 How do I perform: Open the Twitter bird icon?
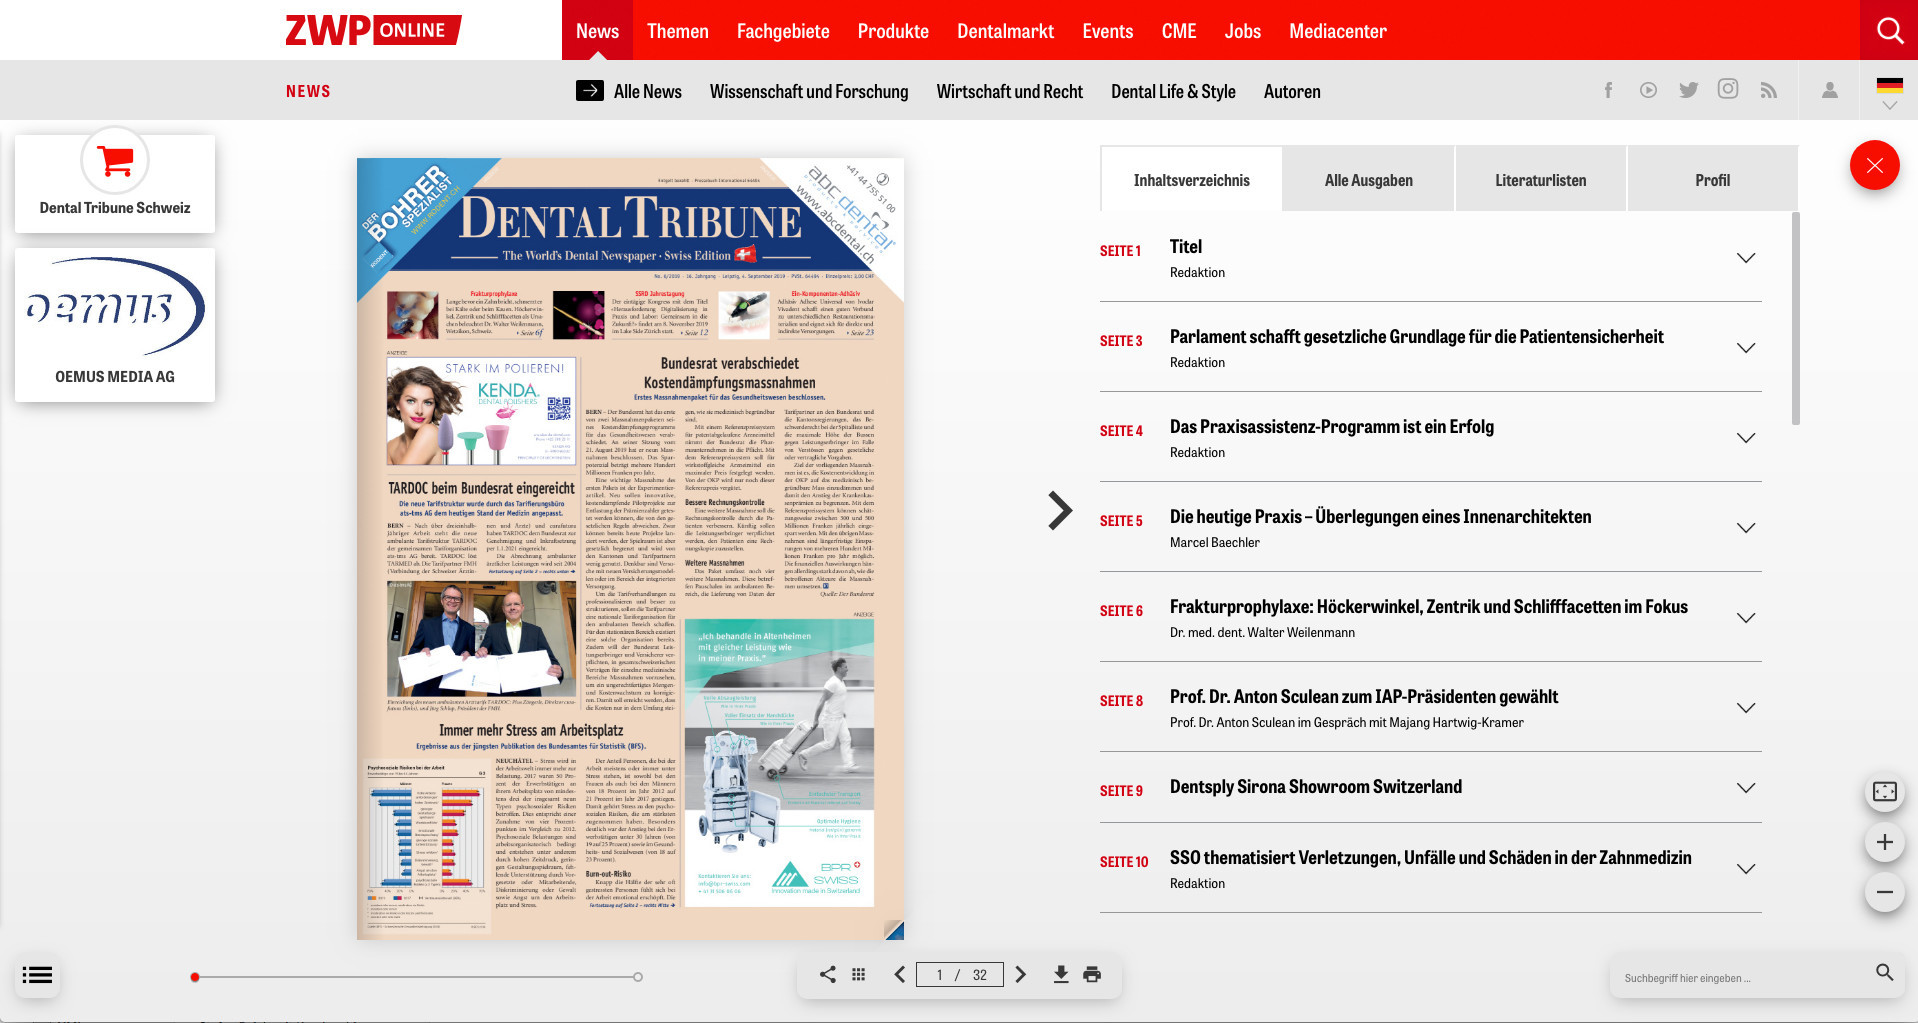pos(1689,90)
